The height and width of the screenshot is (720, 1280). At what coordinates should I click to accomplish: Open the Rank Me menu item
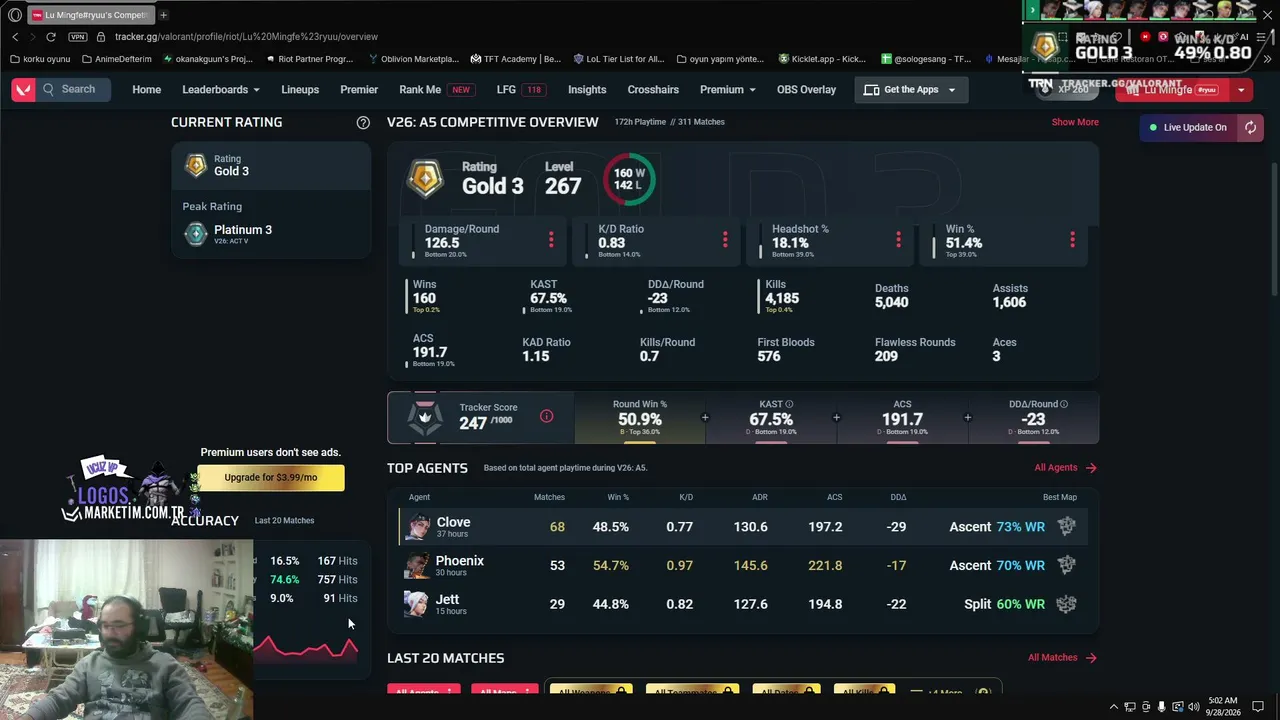pos(436,90)
